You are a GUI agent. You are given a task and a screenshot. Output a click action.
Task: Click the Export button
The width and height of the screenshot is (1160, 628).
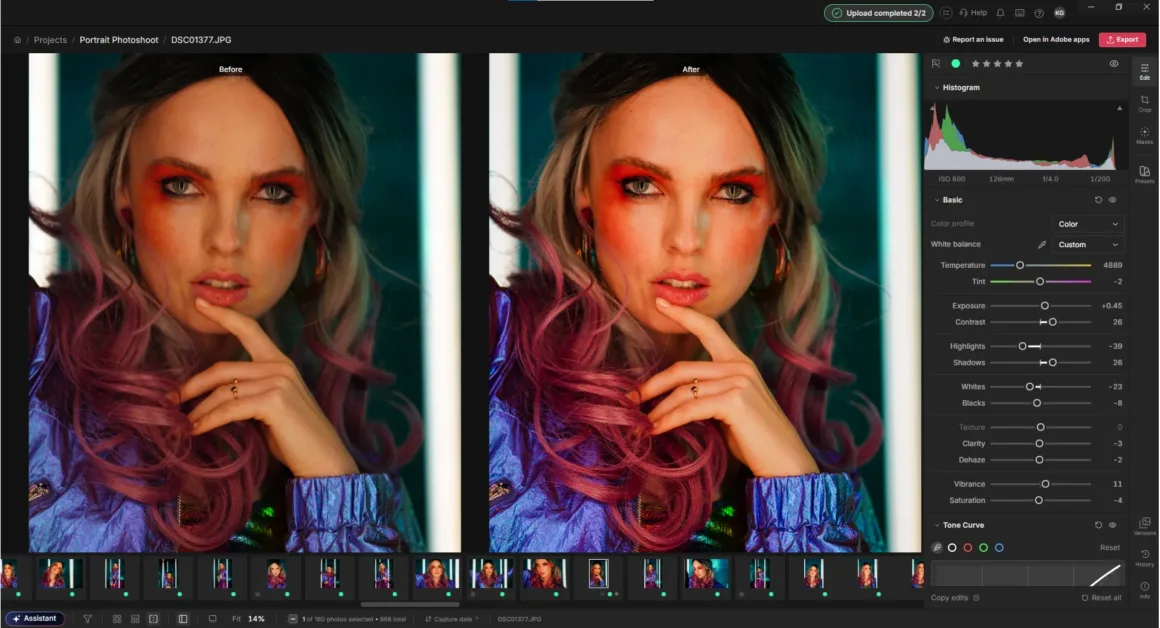click(x=1122, y=40)
